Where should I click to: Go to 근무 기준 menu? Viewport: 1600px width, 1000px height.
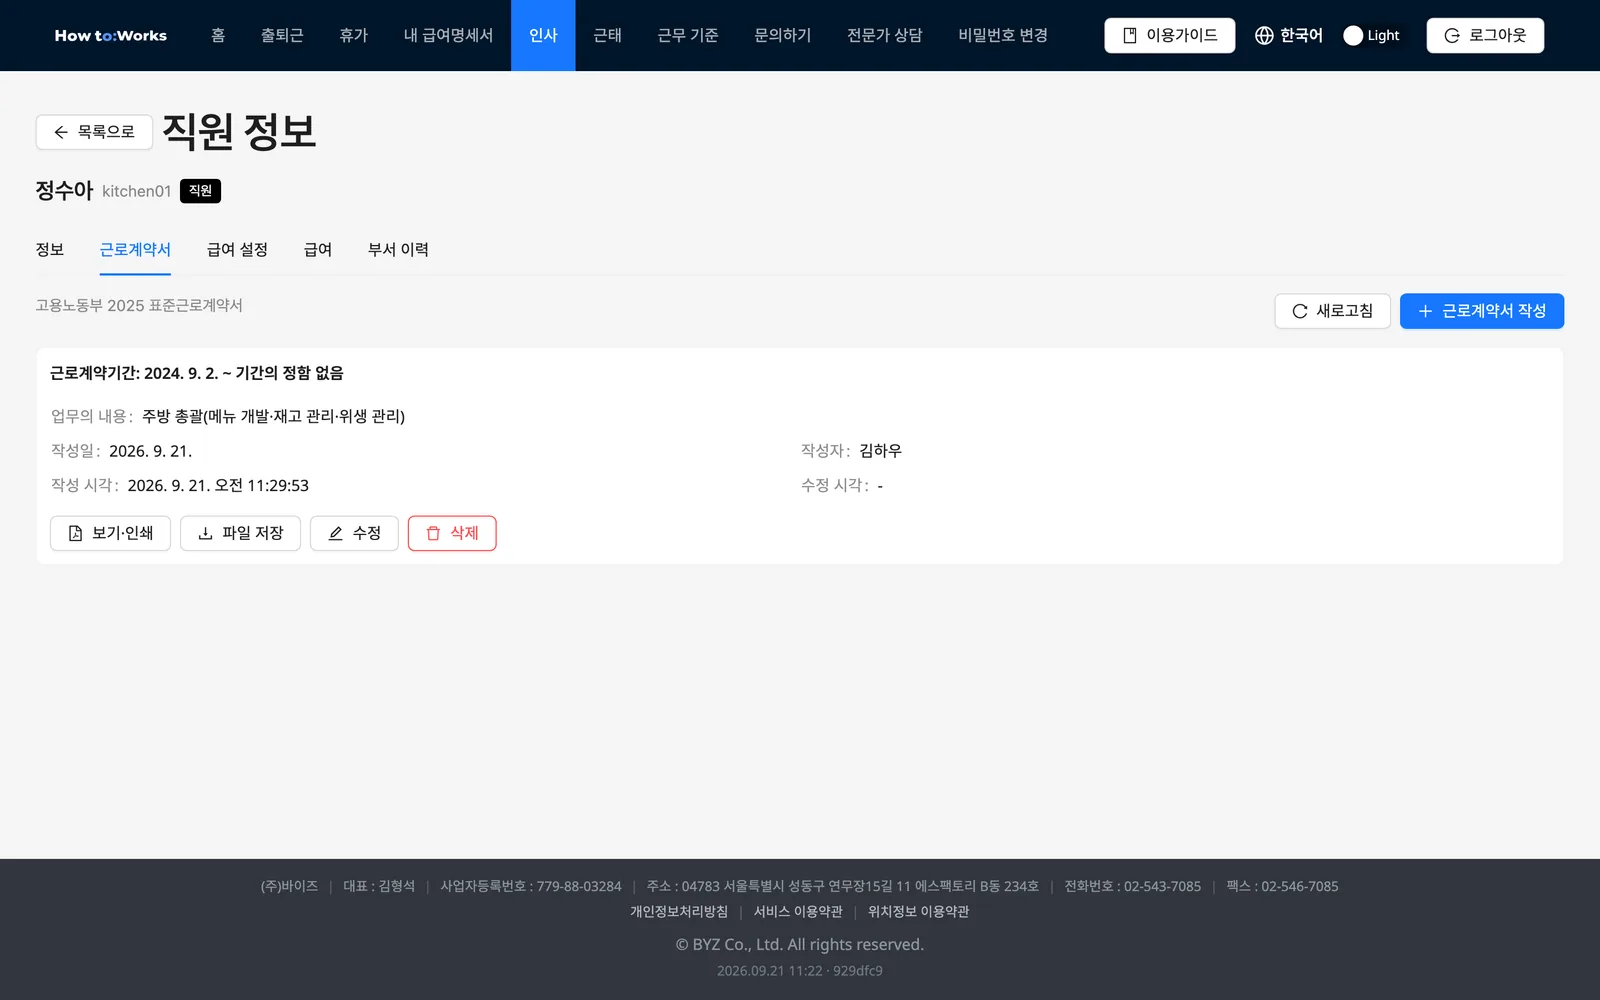(688, 35)
